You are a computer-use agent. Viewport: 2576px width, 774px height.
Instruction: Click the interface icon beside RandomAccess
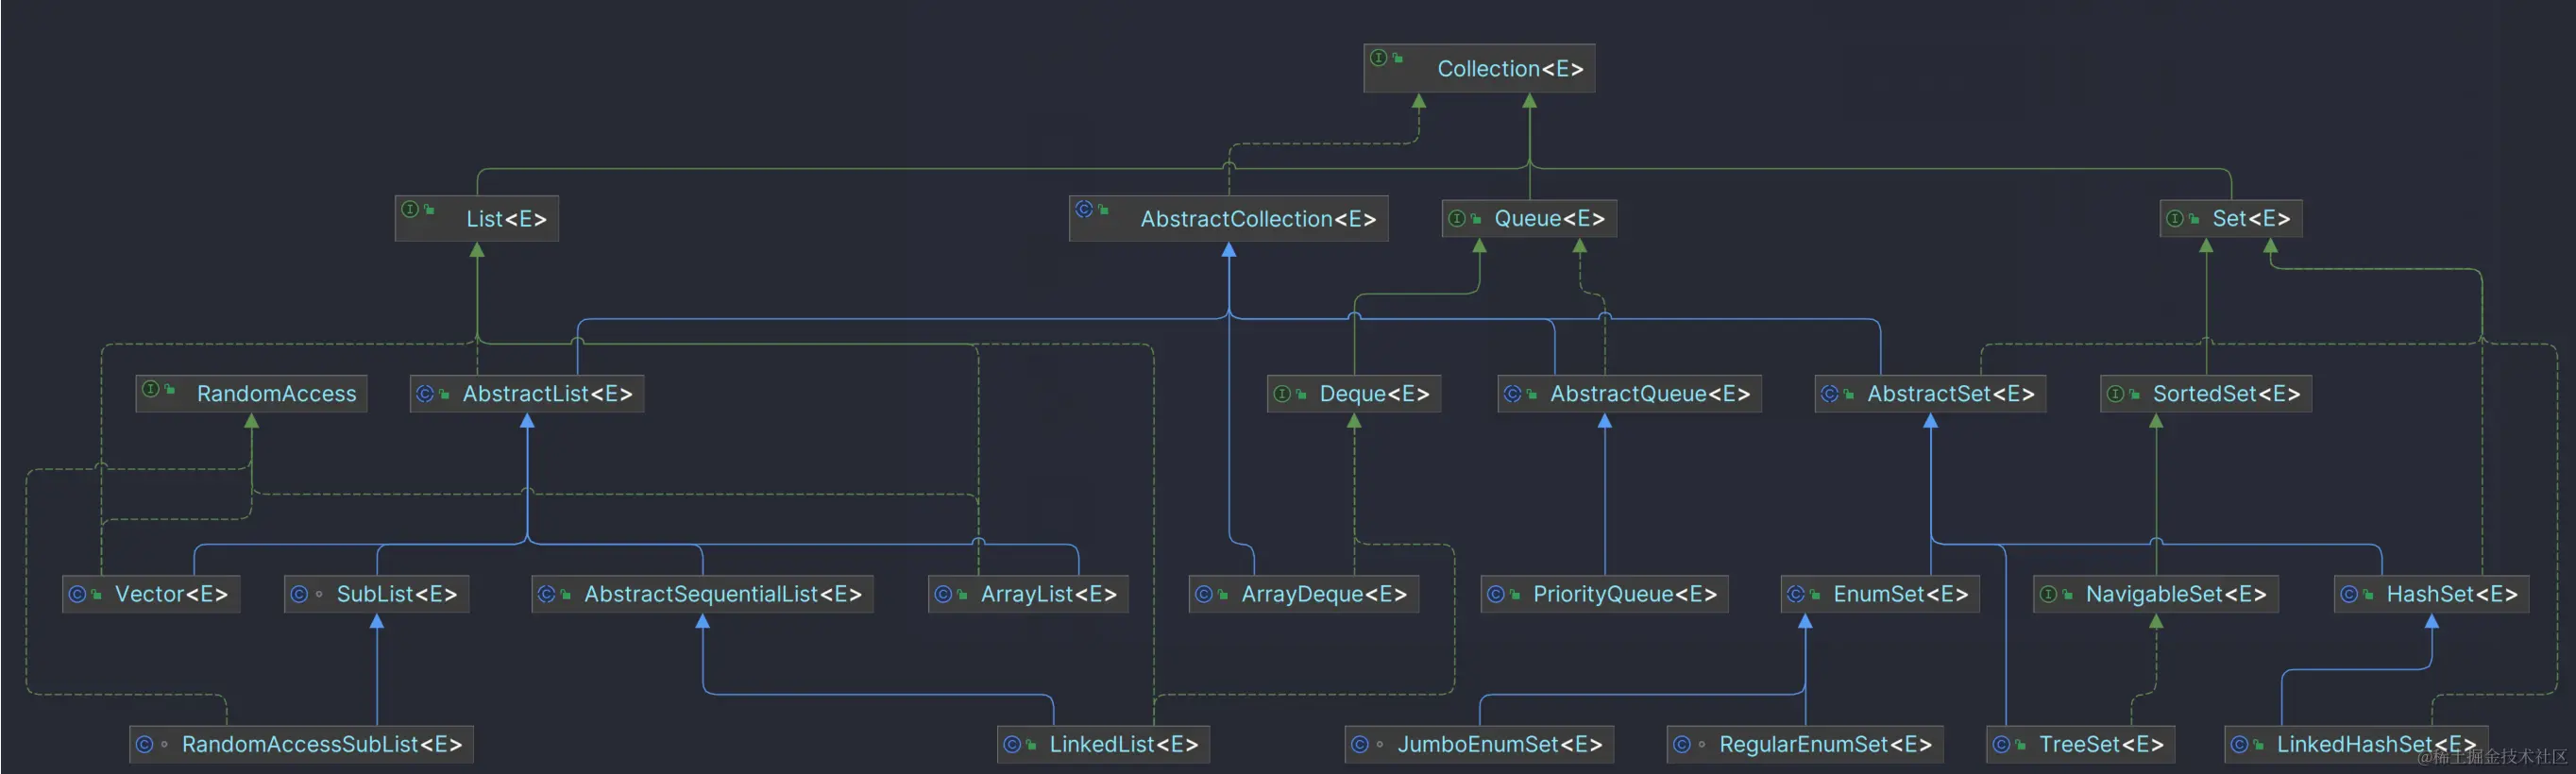(x=151, y=389)
